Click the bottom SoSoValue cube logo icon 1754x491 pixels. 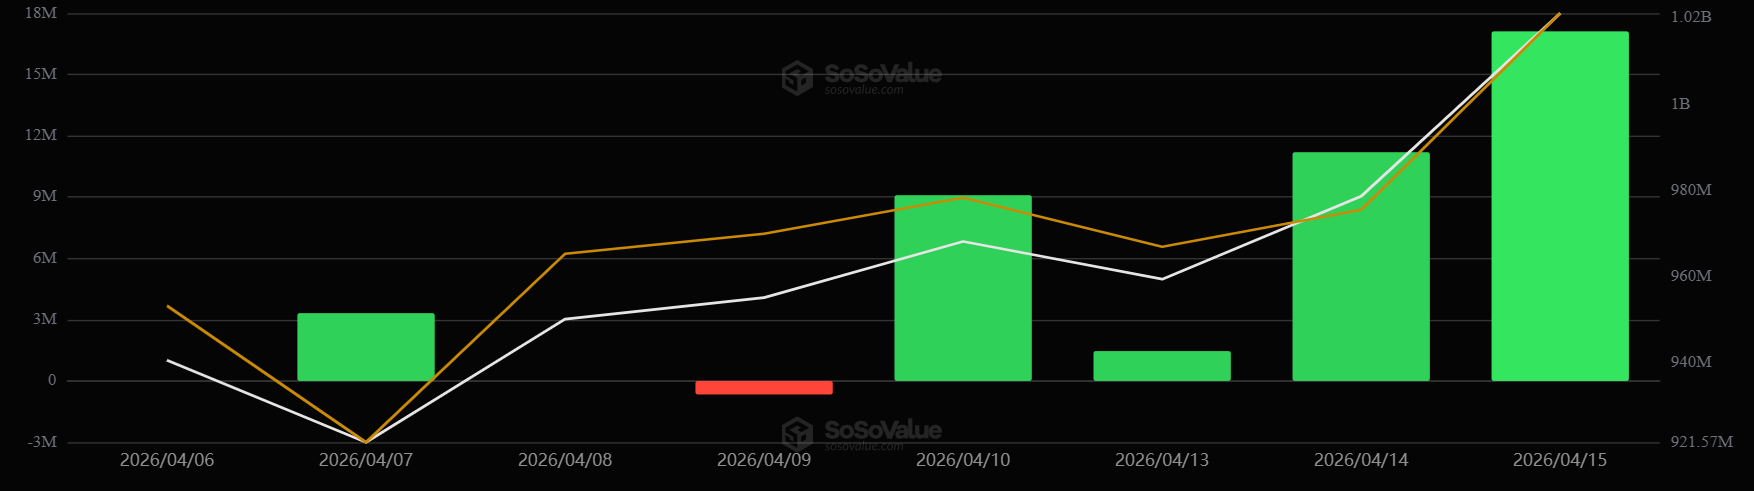click(x=797, y=434)
